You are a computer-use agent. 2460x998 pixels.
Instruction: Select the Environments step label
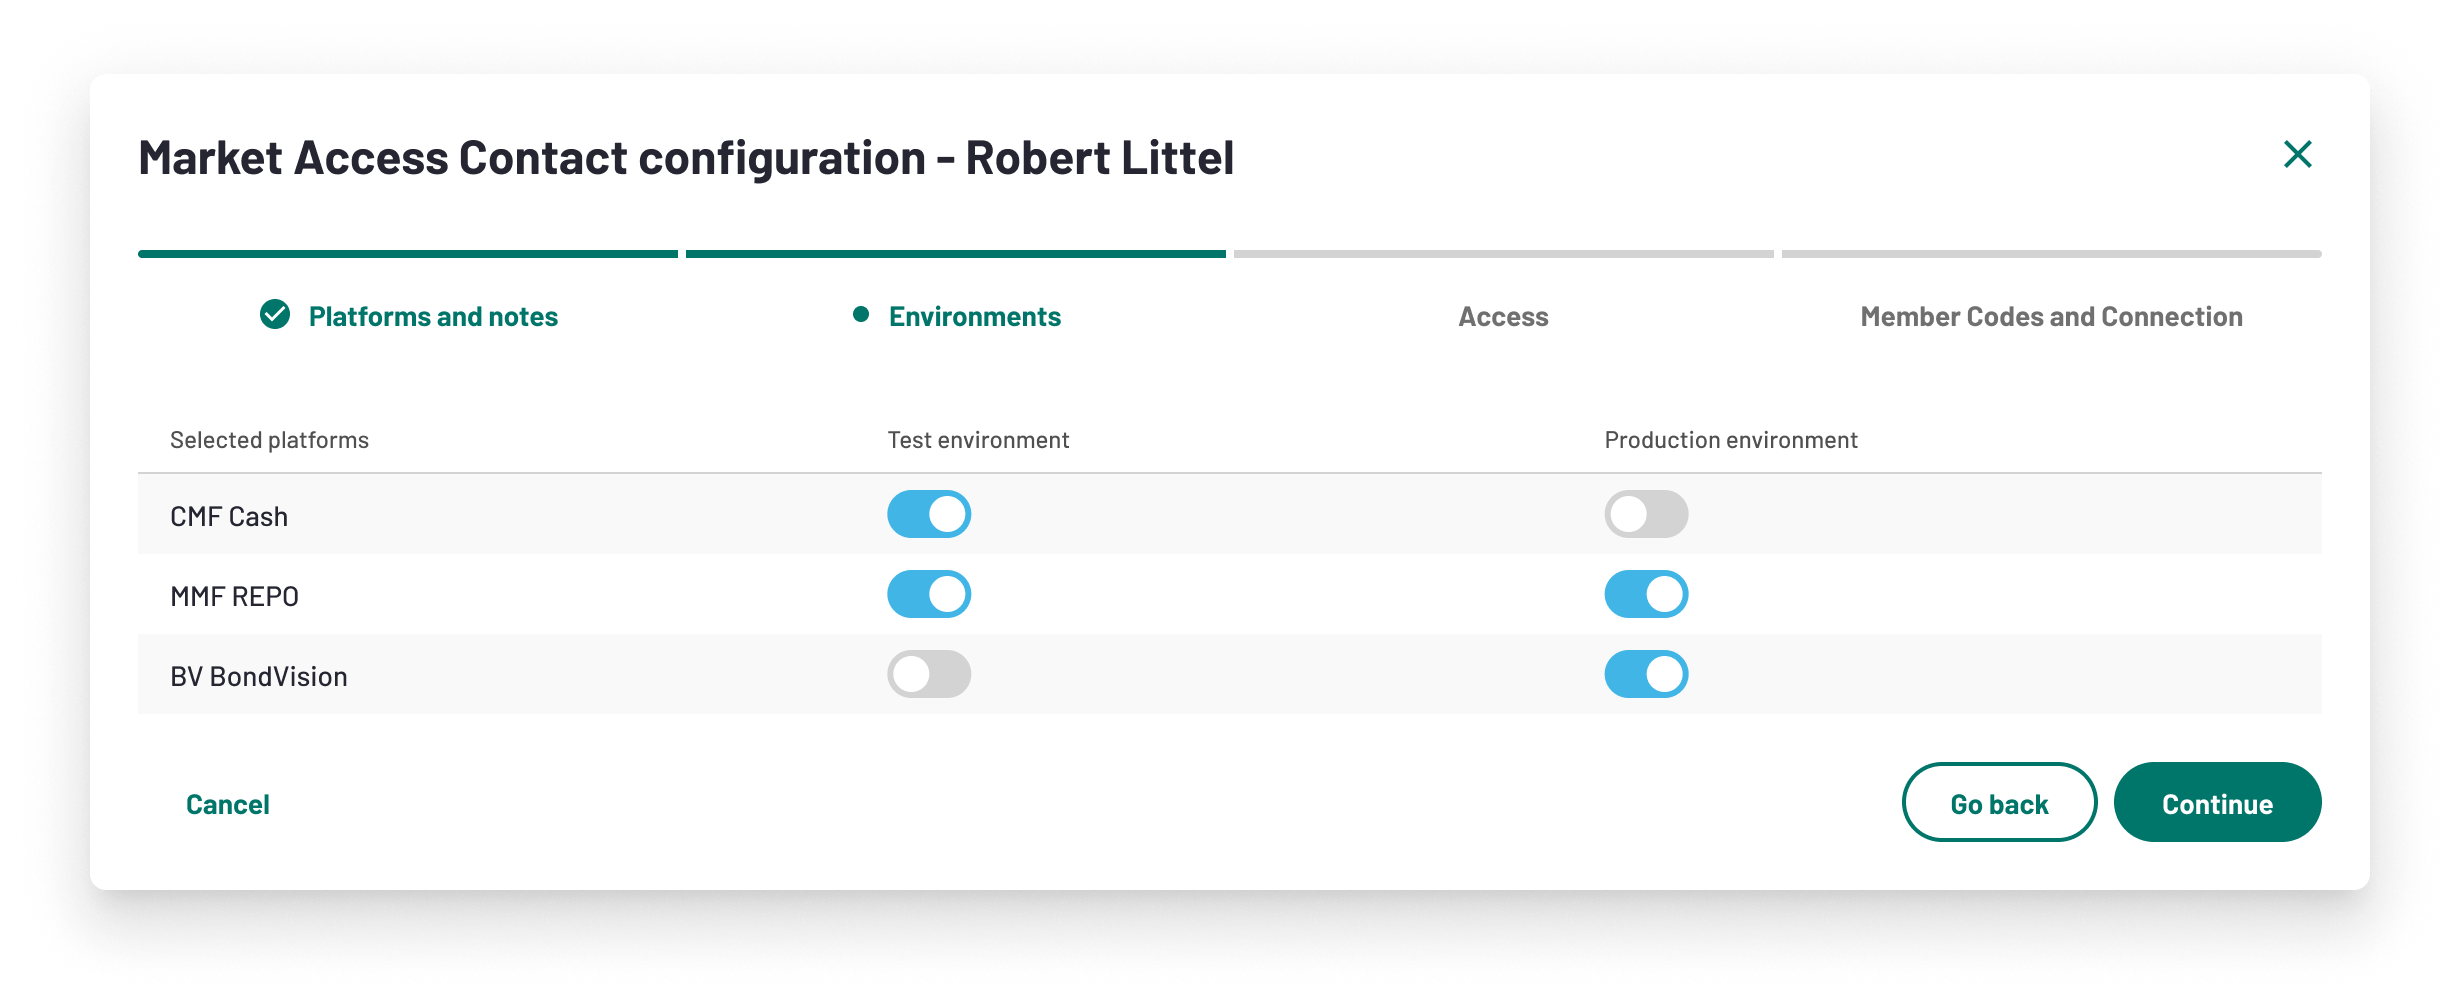point(974,317)
